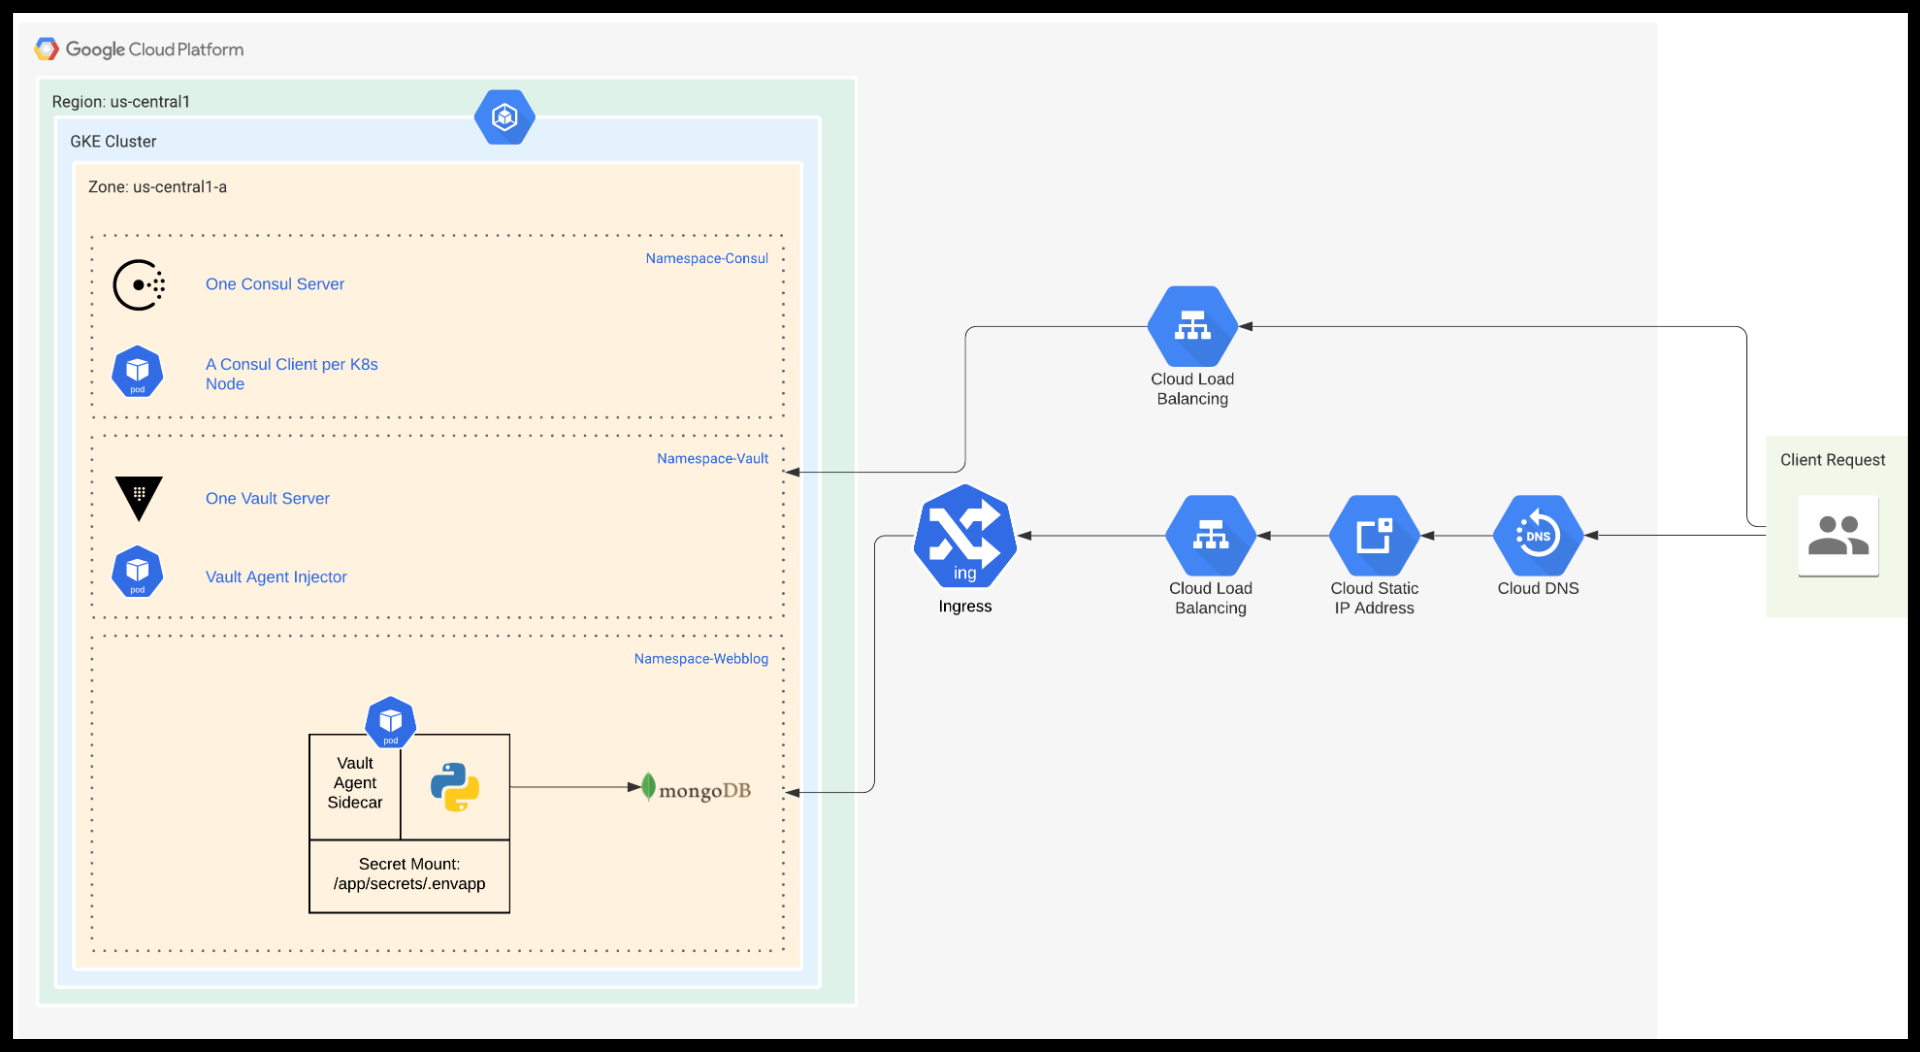
Task: Click the Google Cloud Platform logo
Action: [139, 48]
